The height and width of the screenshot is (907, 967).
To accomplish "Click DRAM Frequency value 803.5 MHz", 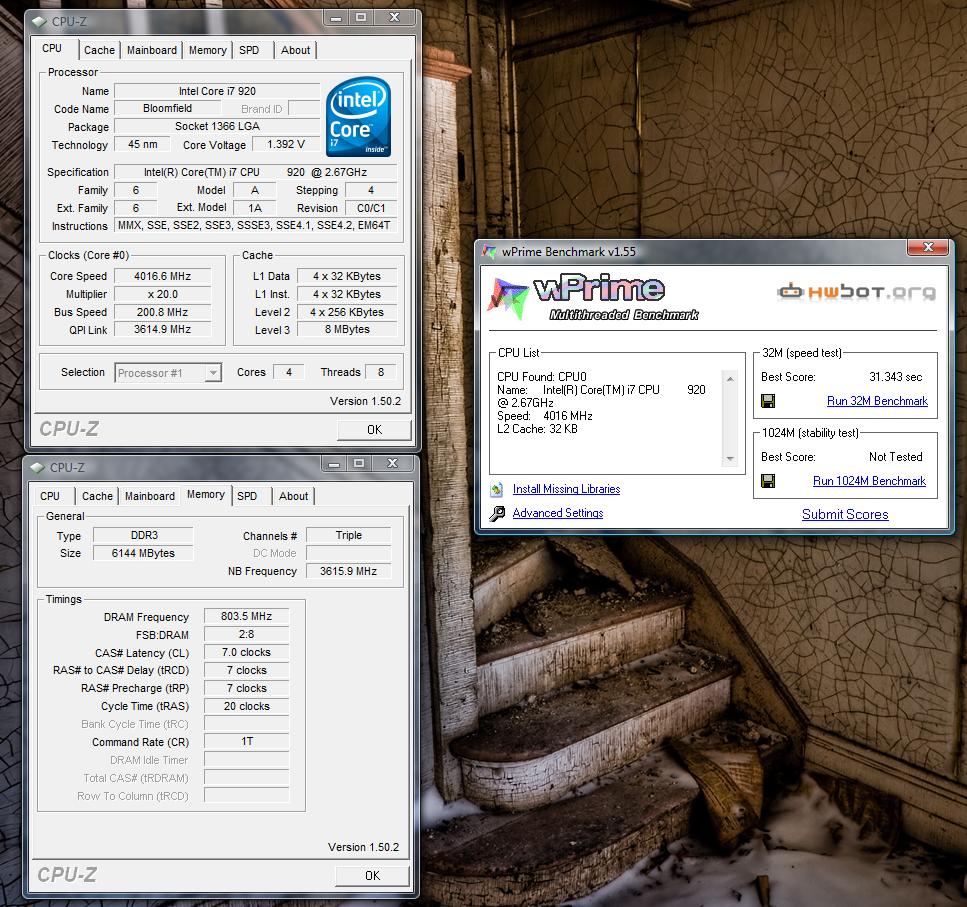I will pos(247,616).
